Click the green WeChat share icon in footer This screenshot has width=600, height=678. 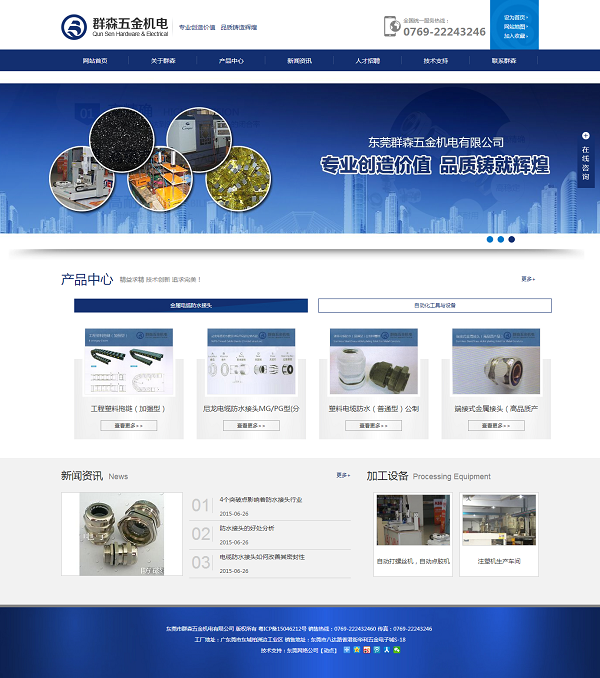[397, 649]
